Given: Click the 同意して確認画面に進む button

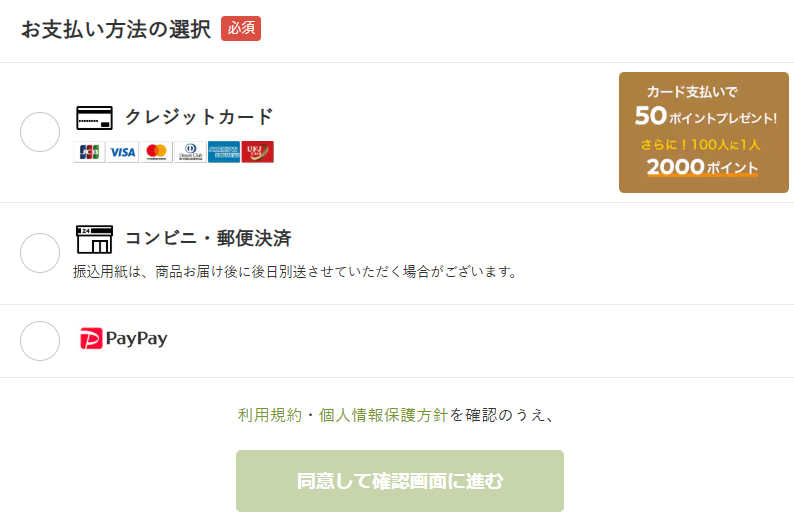Looking at the screenshot, I should pyautogui.click(x=400, y=481).
